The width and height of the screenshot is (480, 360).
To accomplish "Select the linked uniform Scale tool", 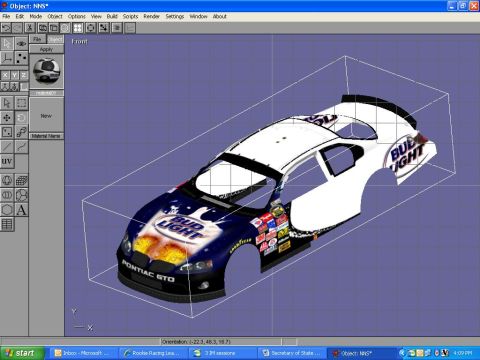I will click(21, 132).
